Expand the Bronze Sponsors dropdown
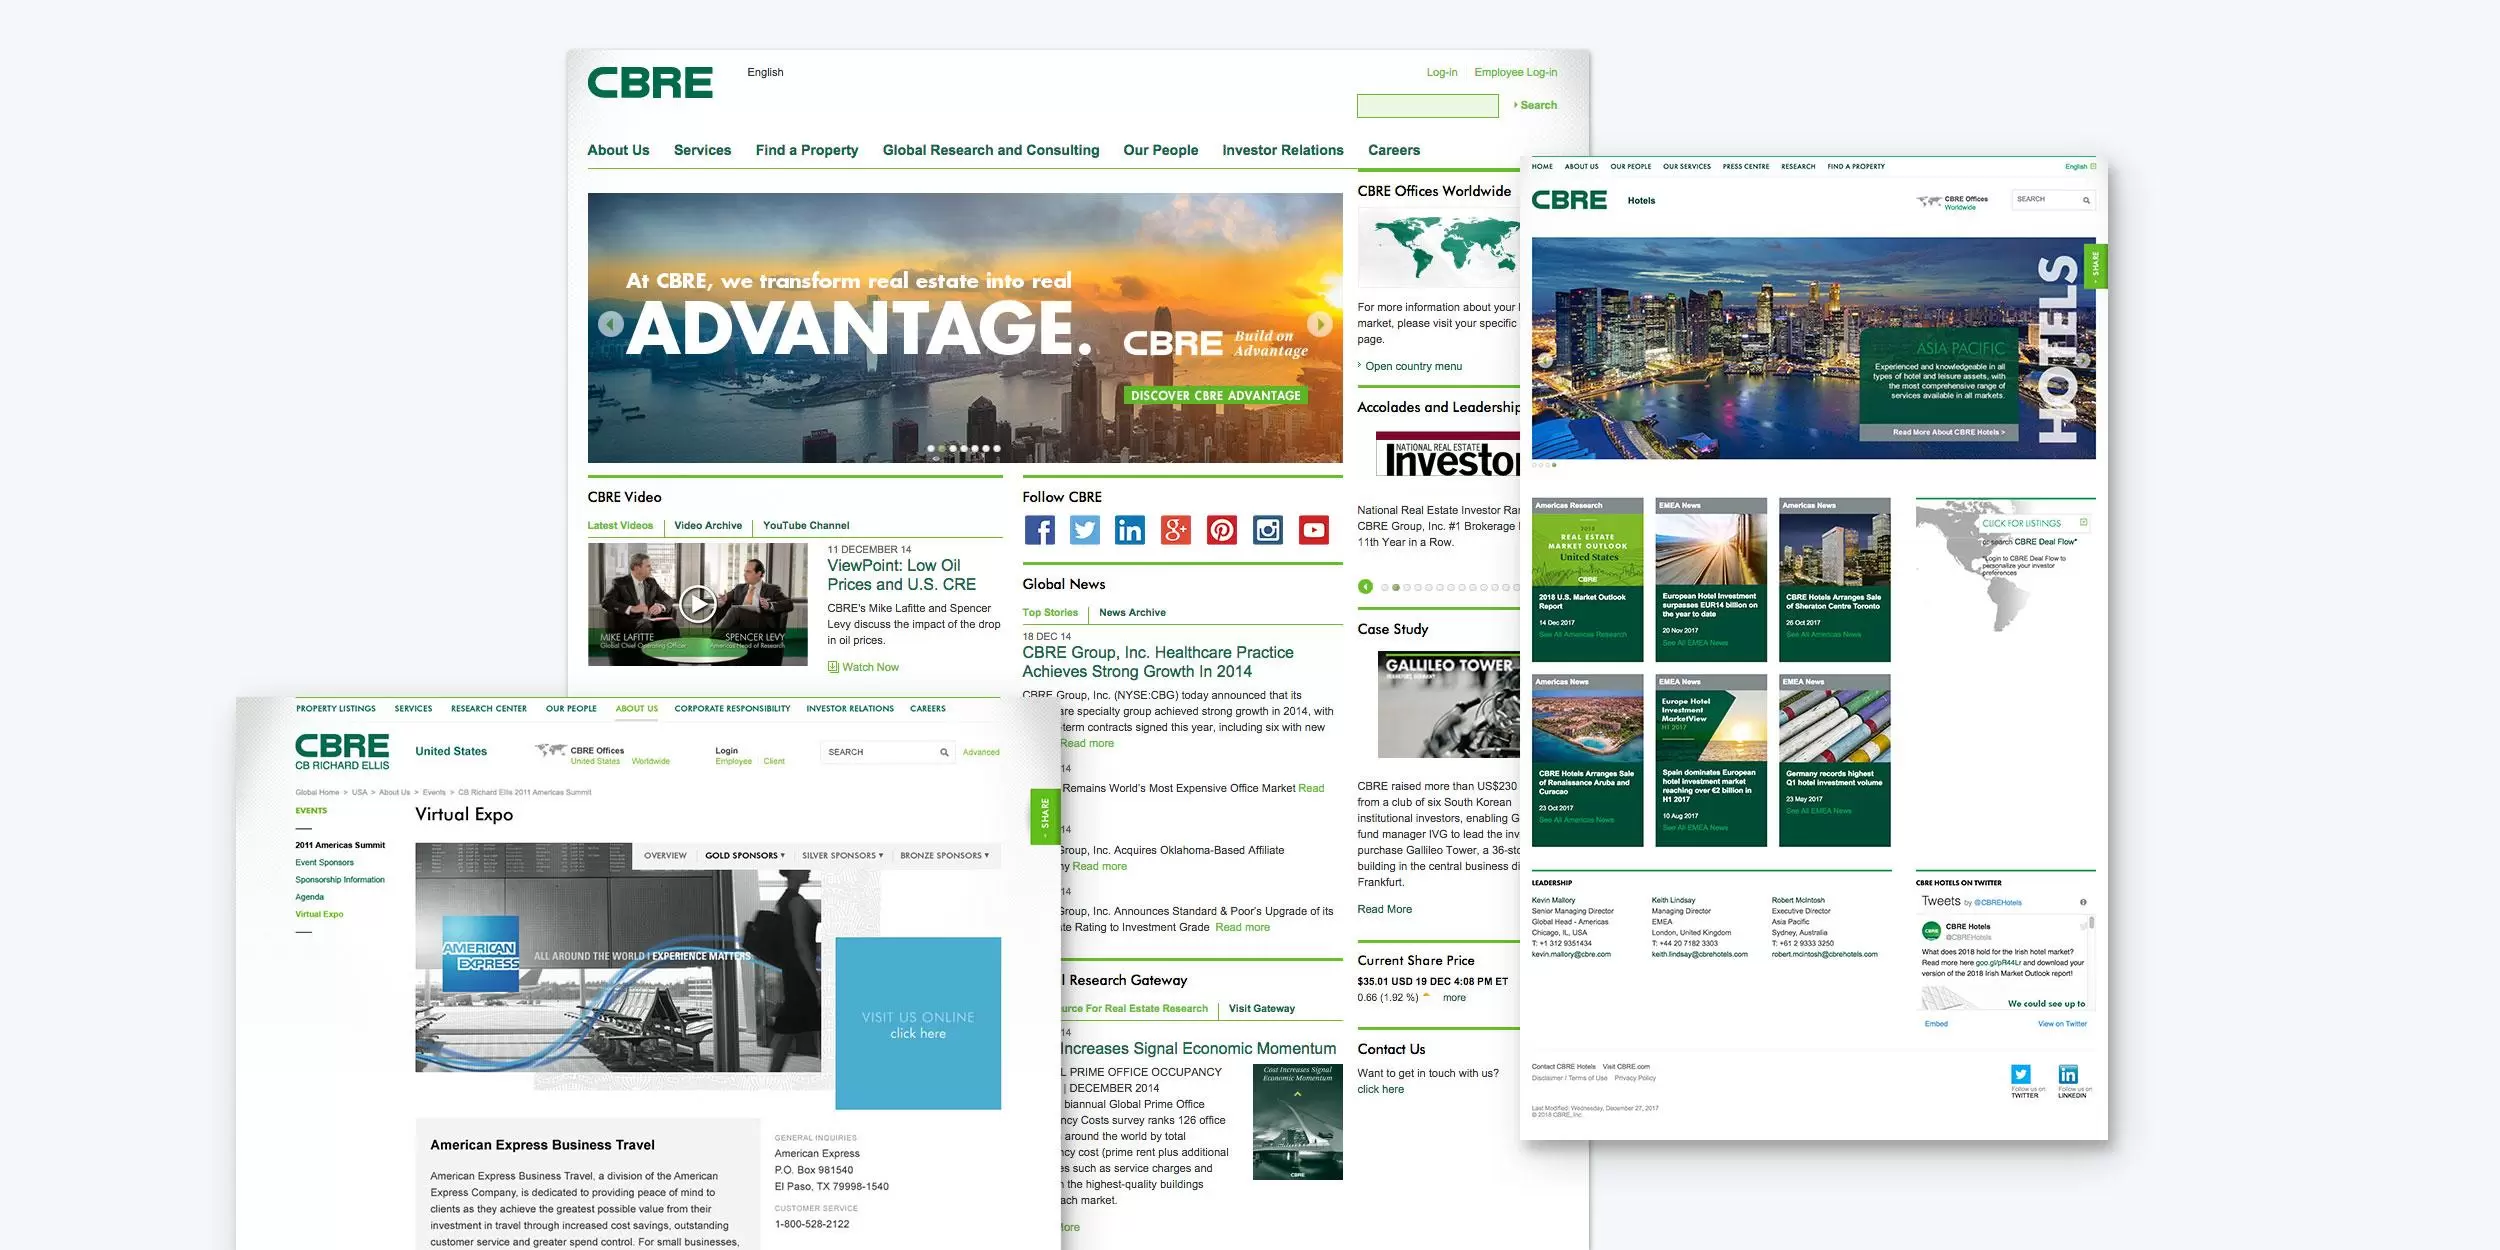This screenshot has height=1250, width=2500. (x=944, y=856)
